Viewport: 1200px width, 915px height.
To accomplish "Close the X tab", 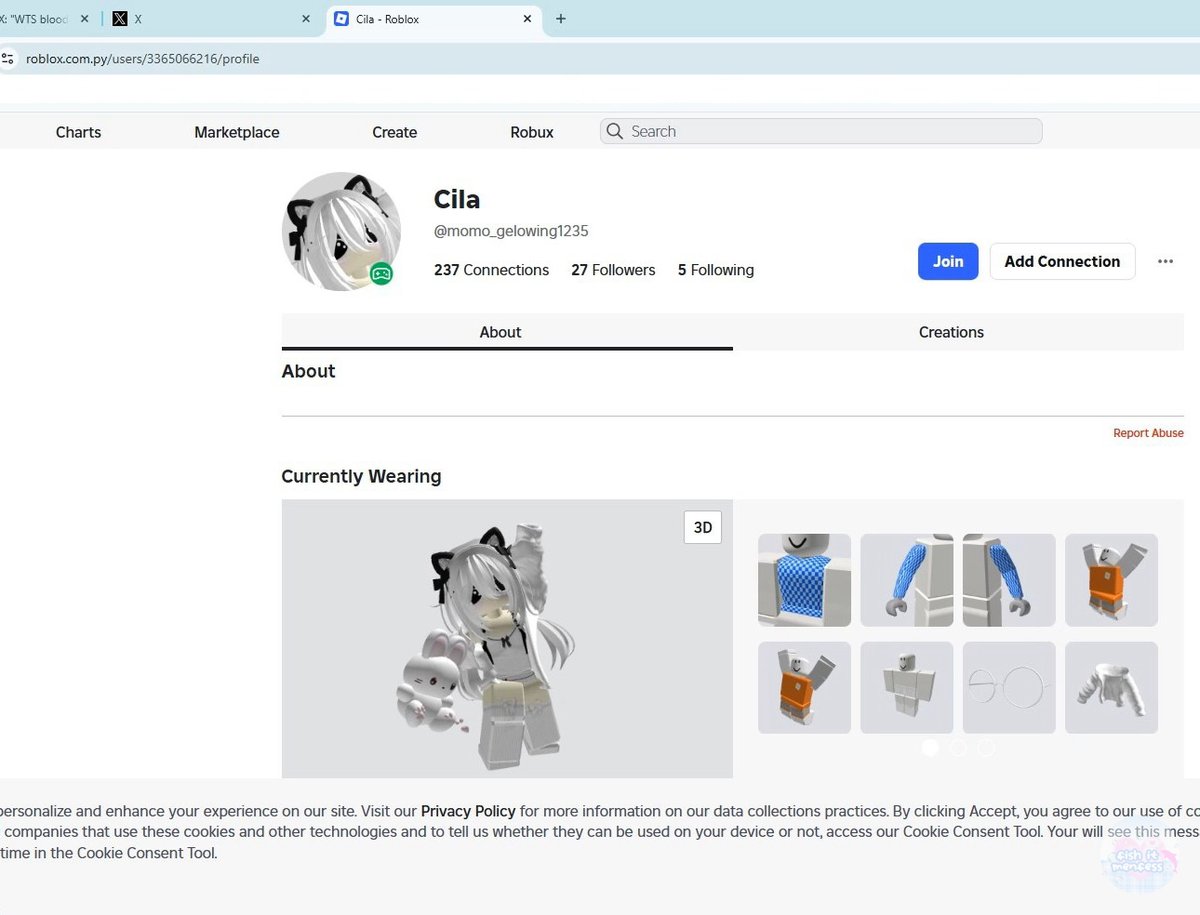I will click(x=306, y=19).
